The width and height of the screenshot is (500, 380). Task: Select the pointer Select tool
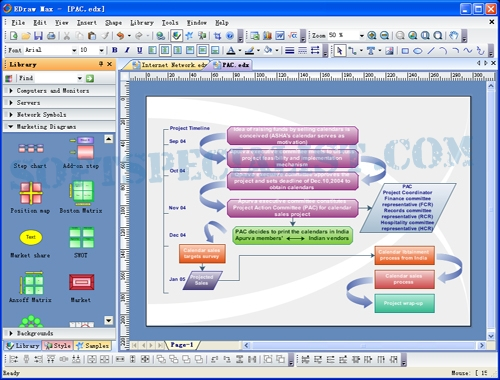339,51
